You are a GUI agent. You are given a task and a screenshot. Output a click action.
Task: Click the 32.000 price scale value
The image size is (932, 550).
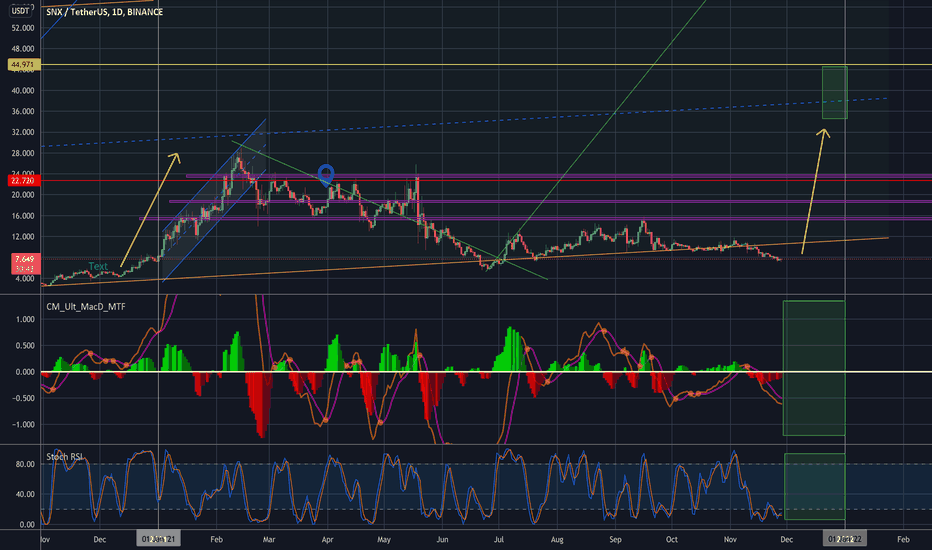pos(23,132)
